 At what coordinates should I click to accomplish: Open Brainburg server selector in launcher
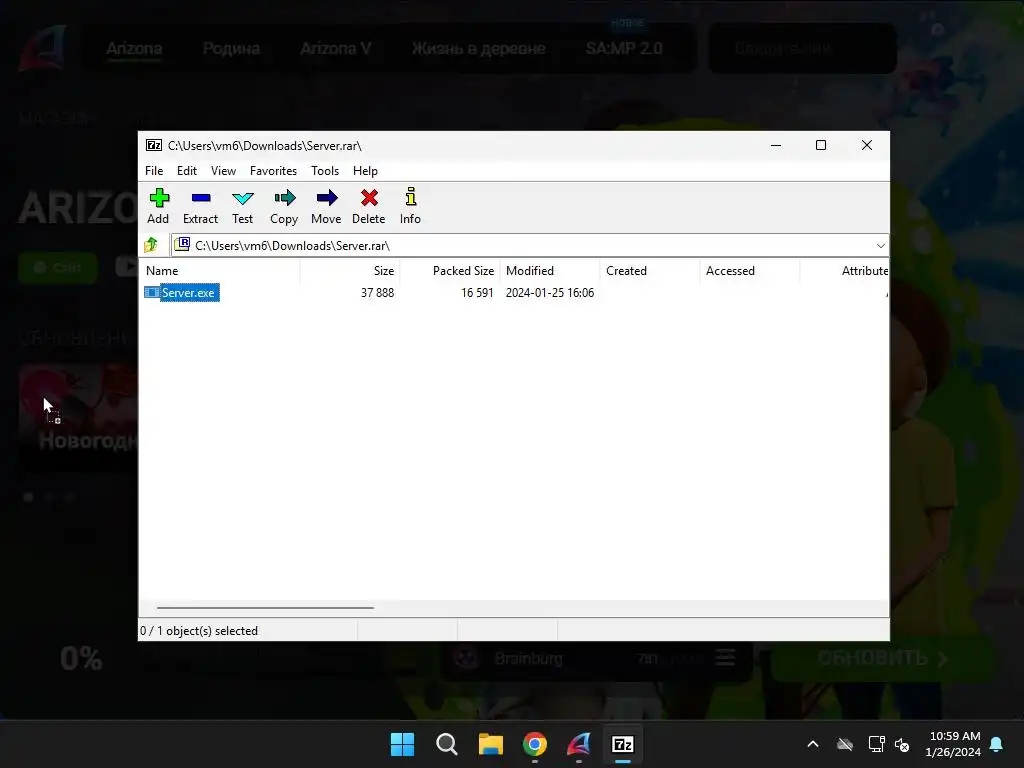(598, 658)
